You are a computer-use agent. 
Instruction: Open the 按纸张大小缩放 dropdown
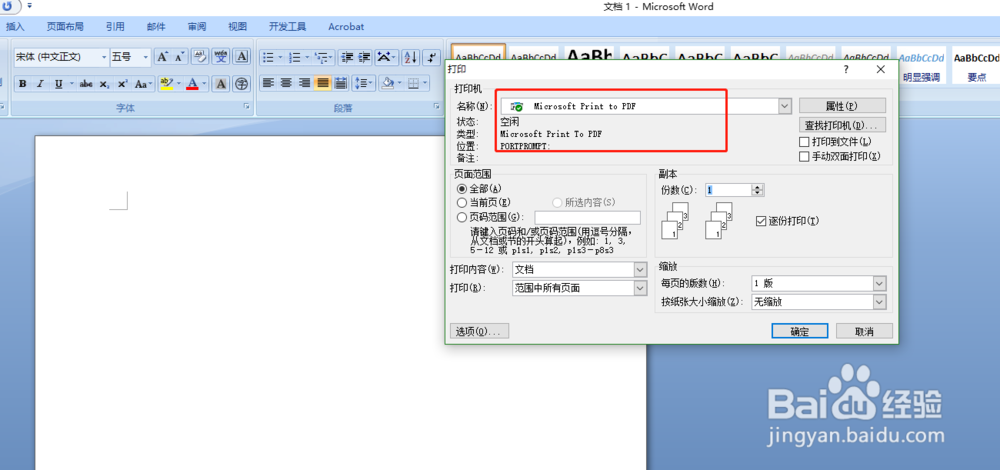point(879,301)
